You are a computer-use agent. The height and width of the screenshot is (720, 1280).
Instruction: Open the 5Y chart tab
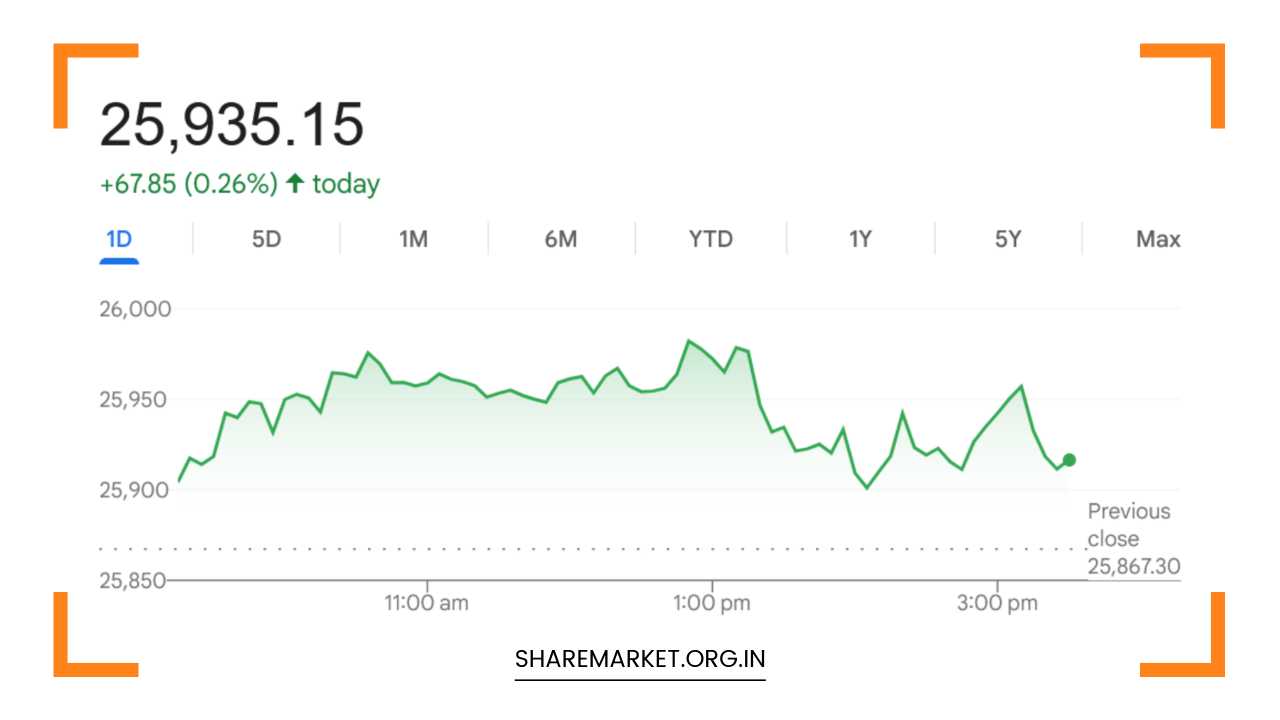(1008, 240)
